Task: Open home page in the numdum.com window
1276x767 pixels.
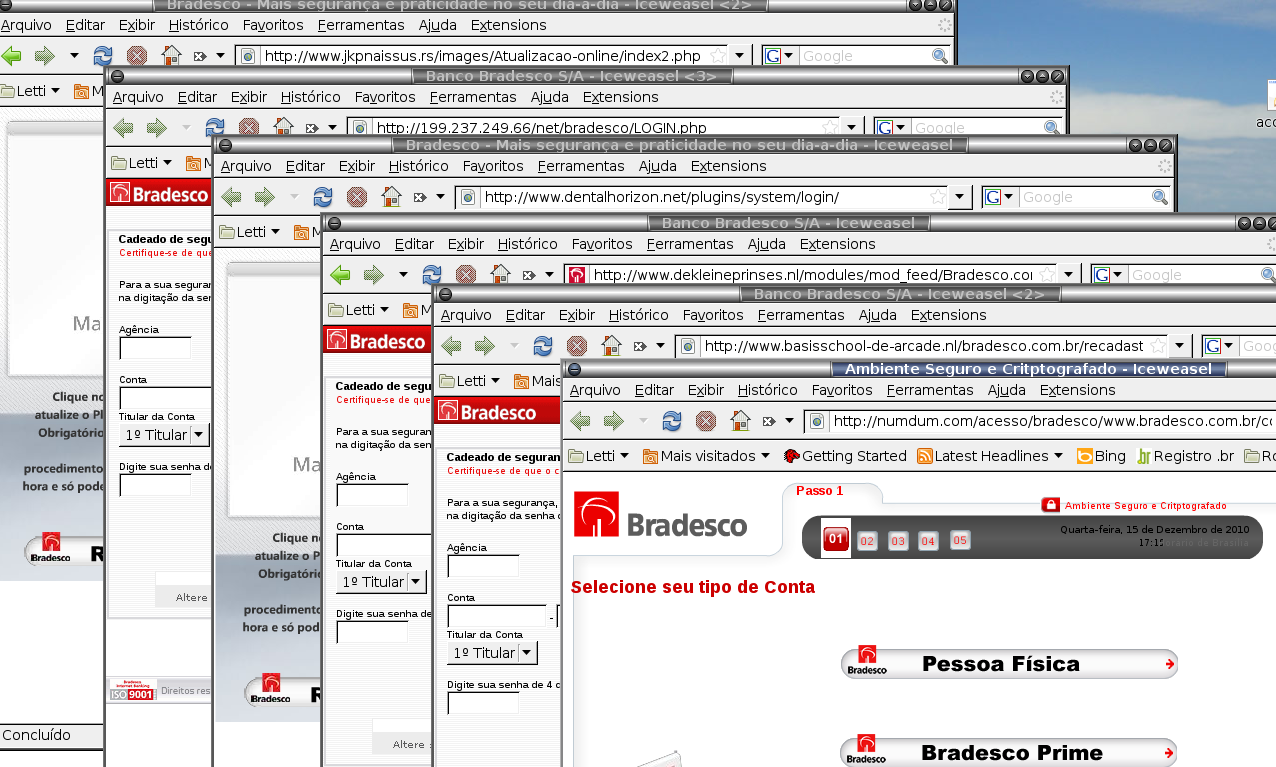Action: tap(740, 420)
